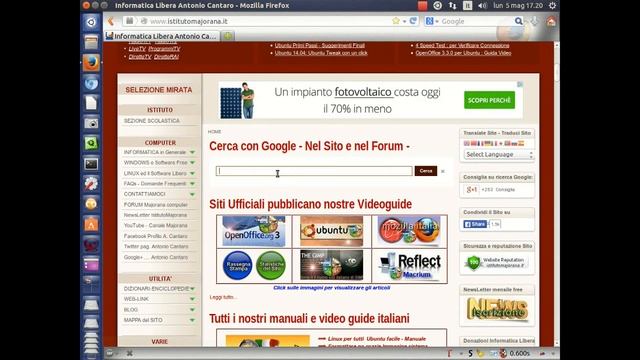Launch the system settings tool icon in the dock
640x360 pixels.
click(x=91, y=184)
